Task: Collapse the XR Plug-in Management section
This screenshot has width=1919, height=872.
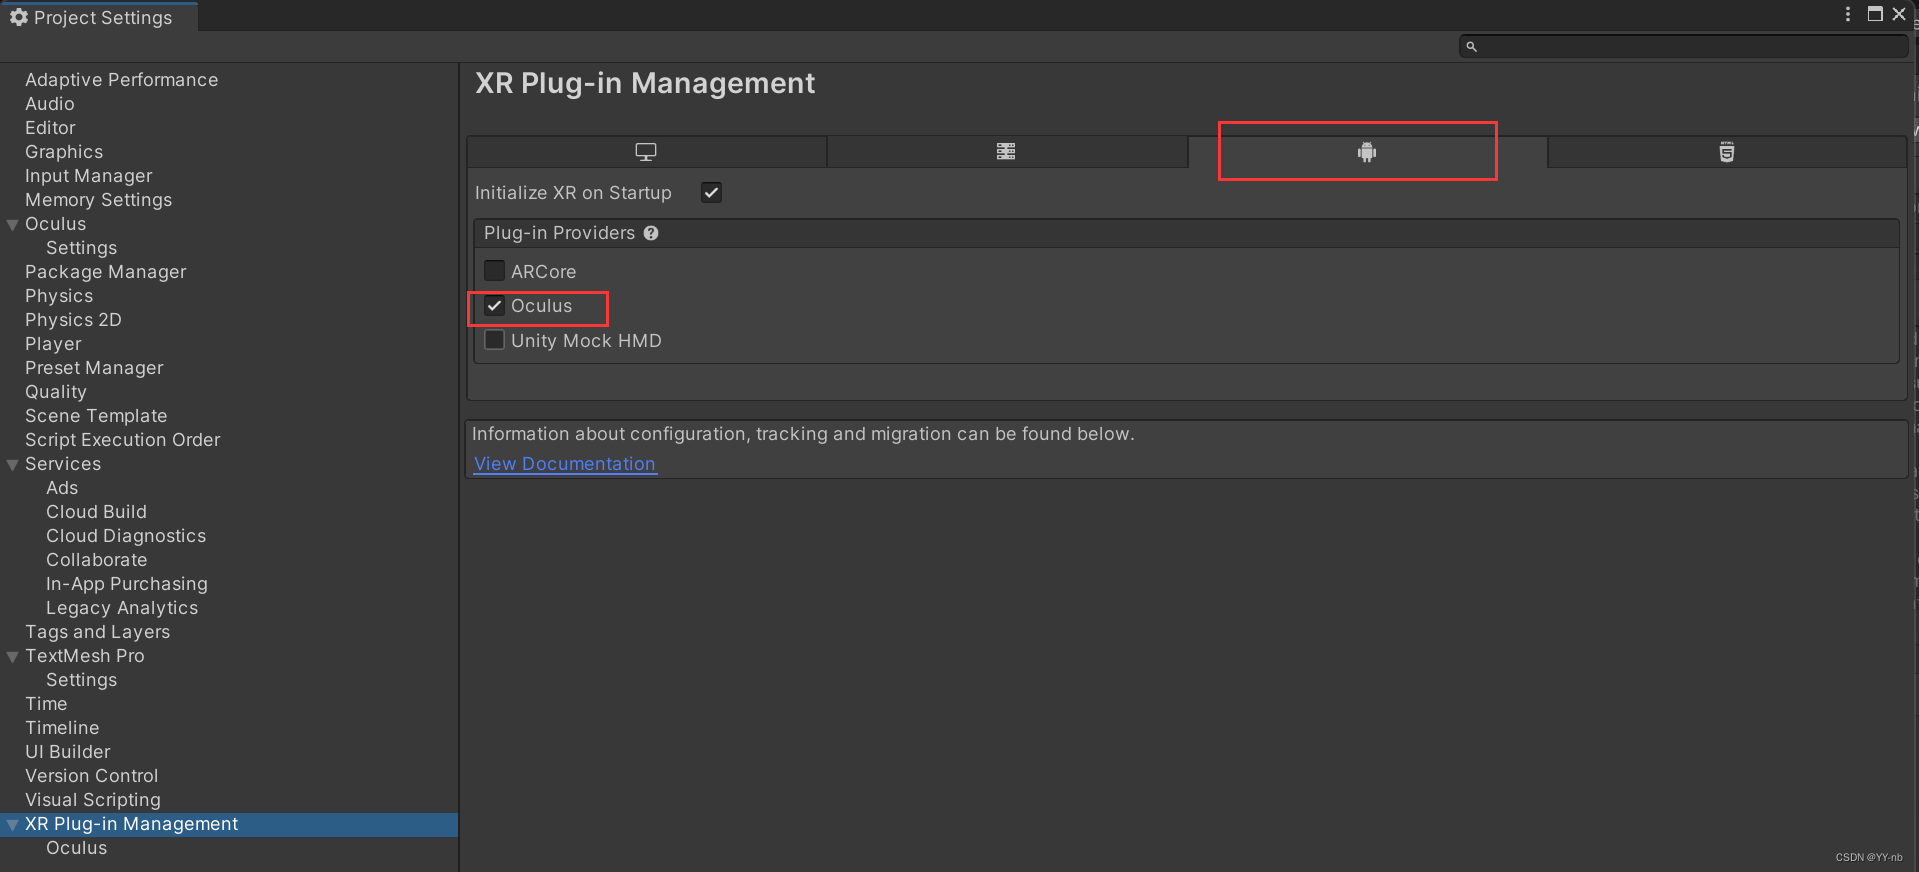Action: pos(13,825)
